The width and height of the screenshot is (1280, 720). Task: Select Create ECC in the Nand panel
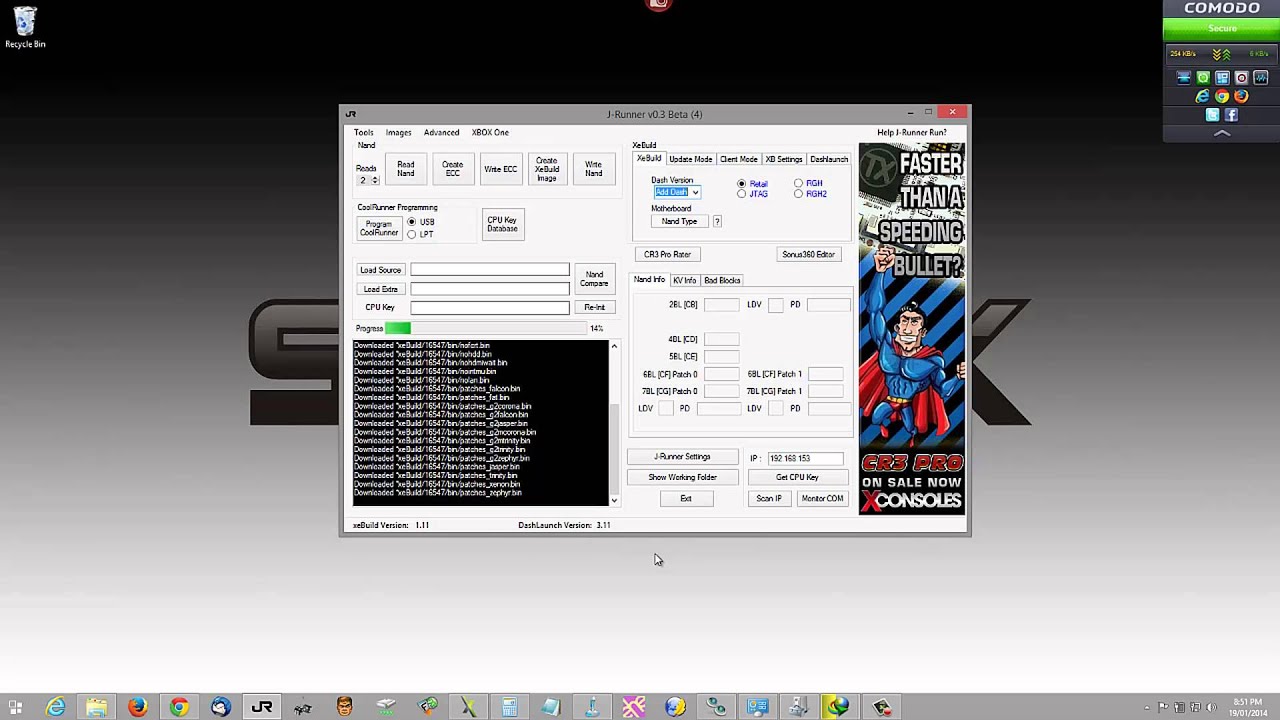click(x=452, y=168)
